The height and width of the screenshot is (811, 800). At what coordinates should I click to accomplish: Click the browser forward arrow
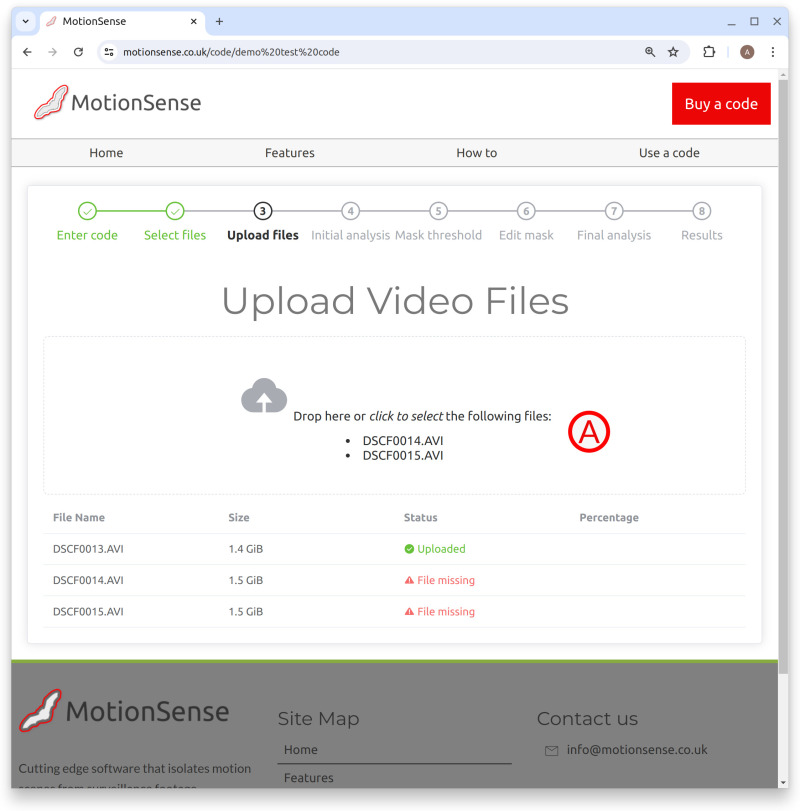pos(53,52)
